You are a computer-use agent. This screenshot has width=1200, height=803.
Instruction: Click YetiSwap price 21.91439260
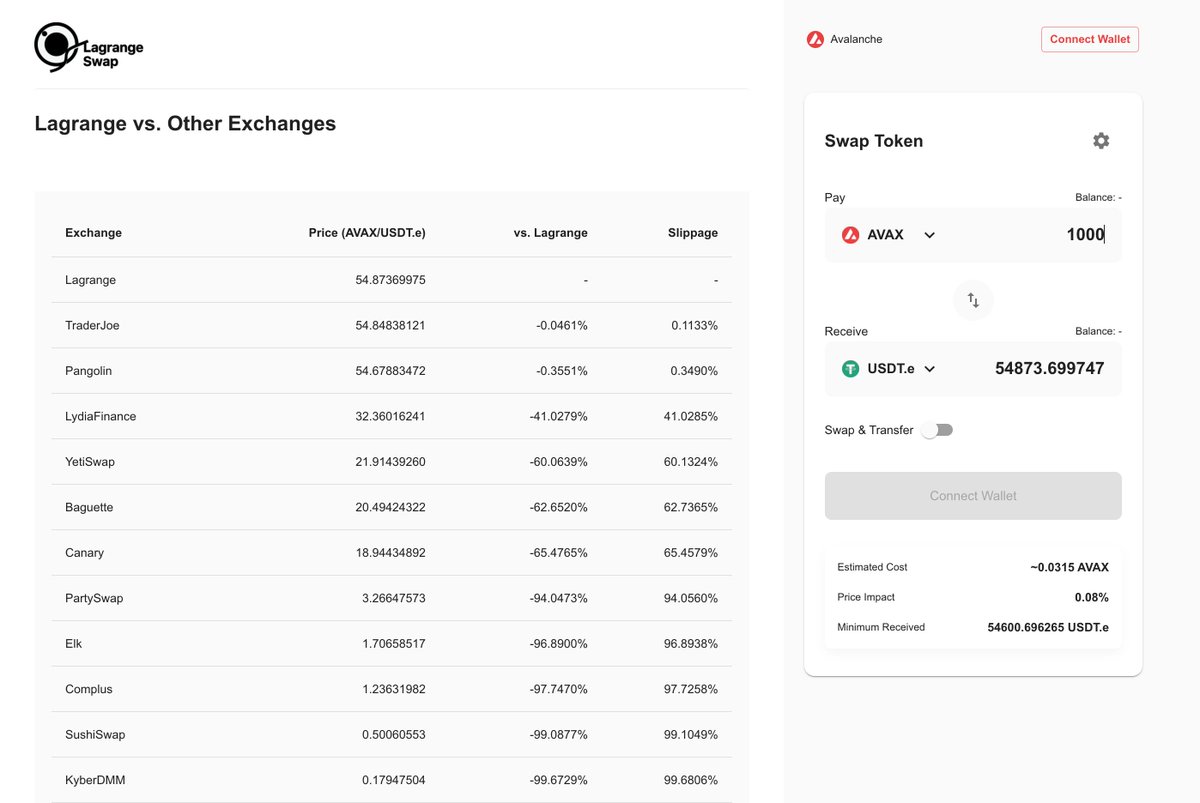390,462
